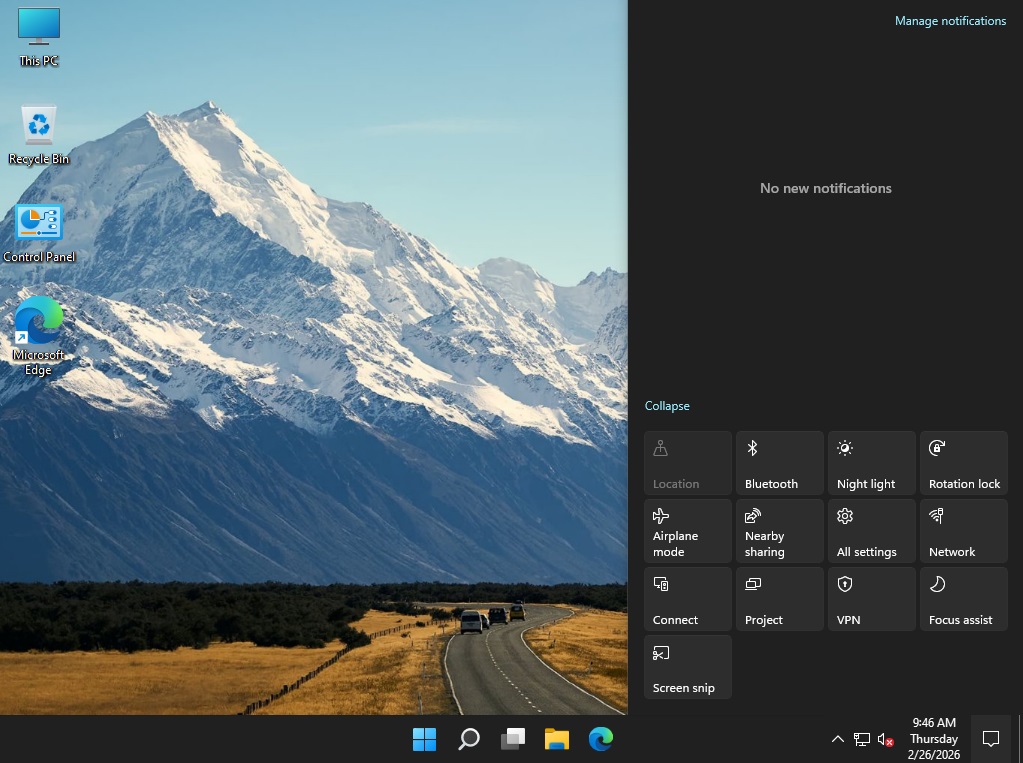Screen dimensions: 1023x763
Task: Open the Windows Start menu
Action: coord(424,739)
